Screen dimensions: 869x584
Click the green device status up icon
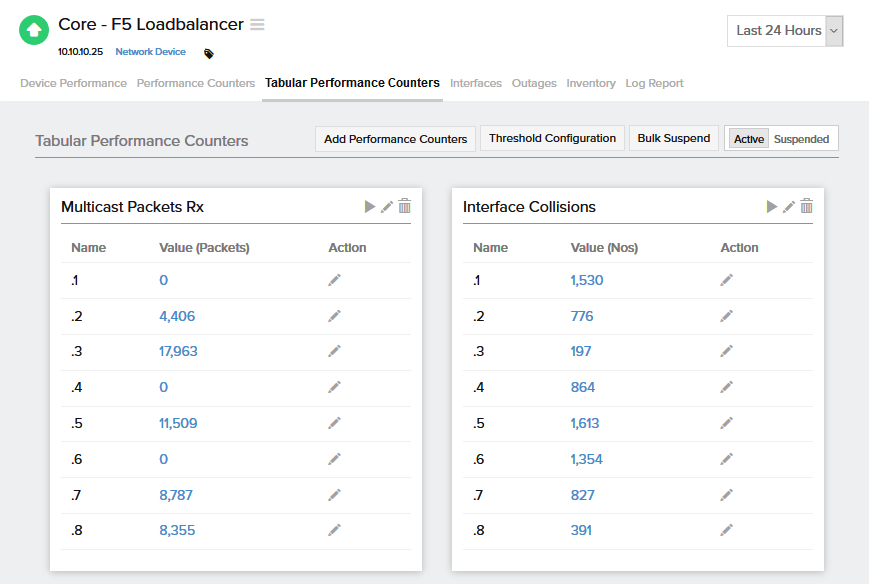coord(34,31)
